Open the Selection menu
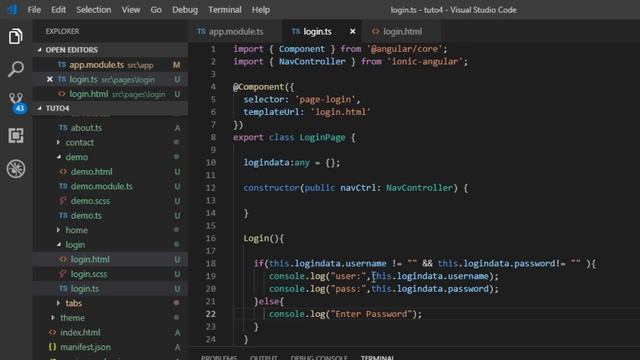Image resolution: width=640 pixels, height=360 pixels. 93,10
